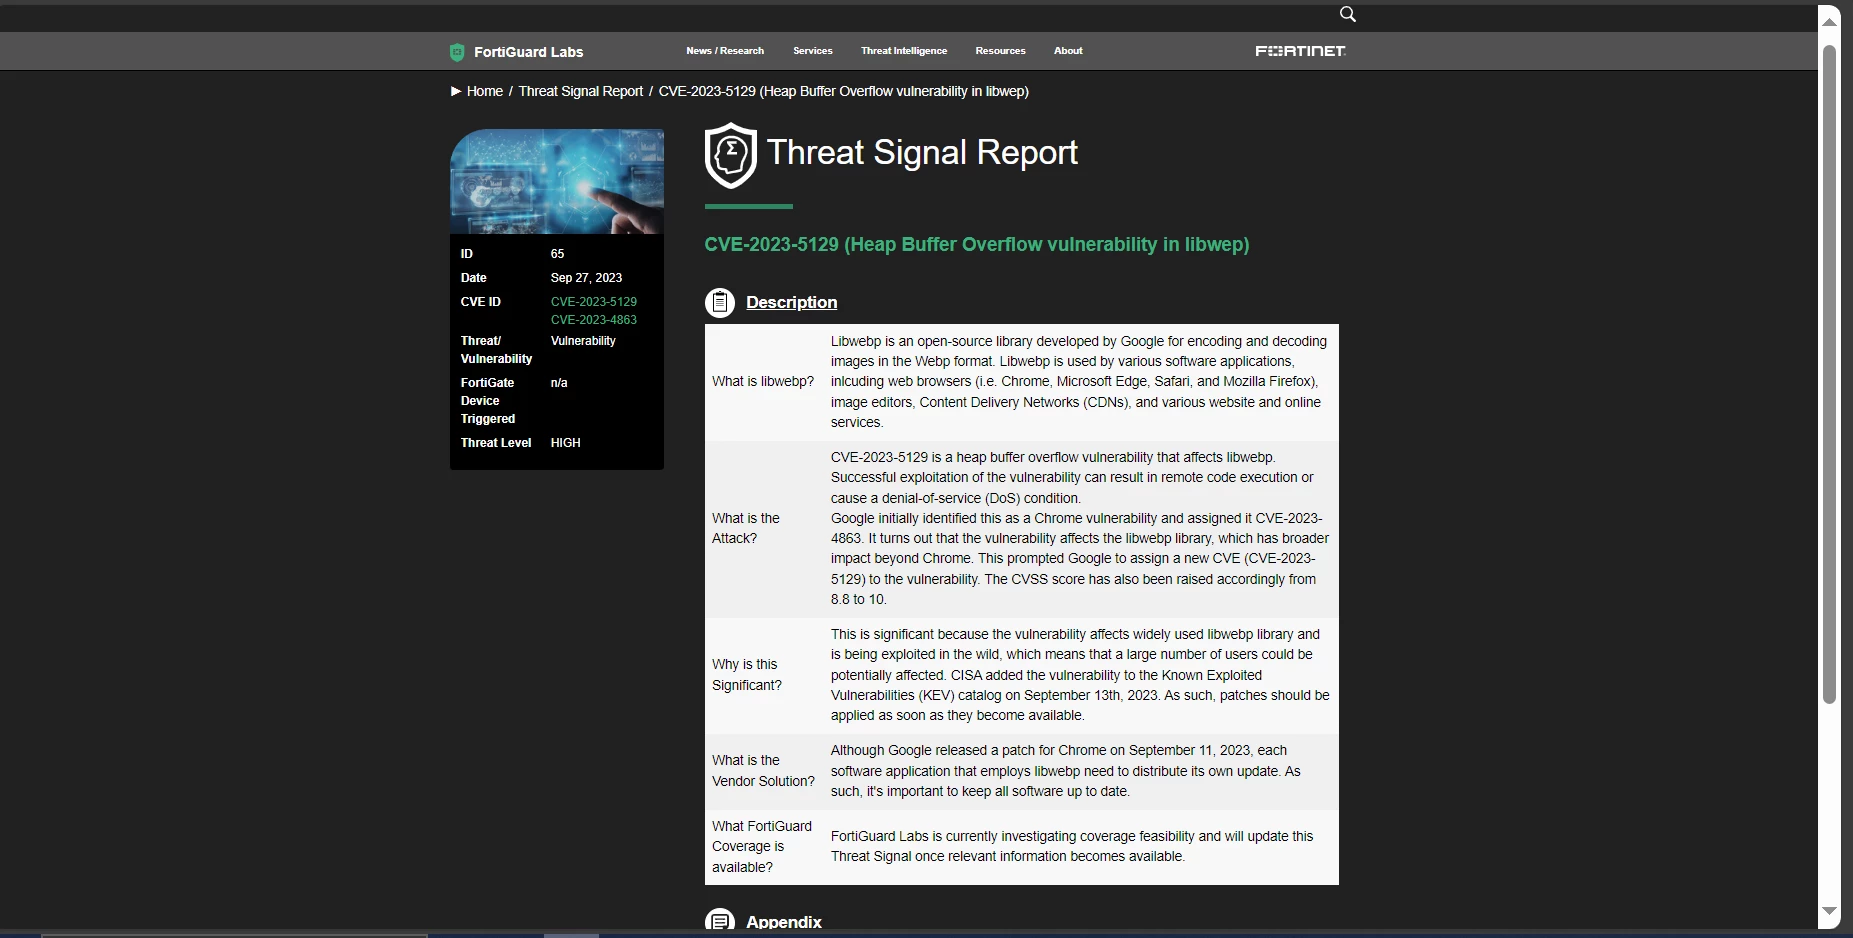Click the breadcrumb arrow before Home
The height and width of the screenshot is (938, 1853).
(x=456, y=91)
